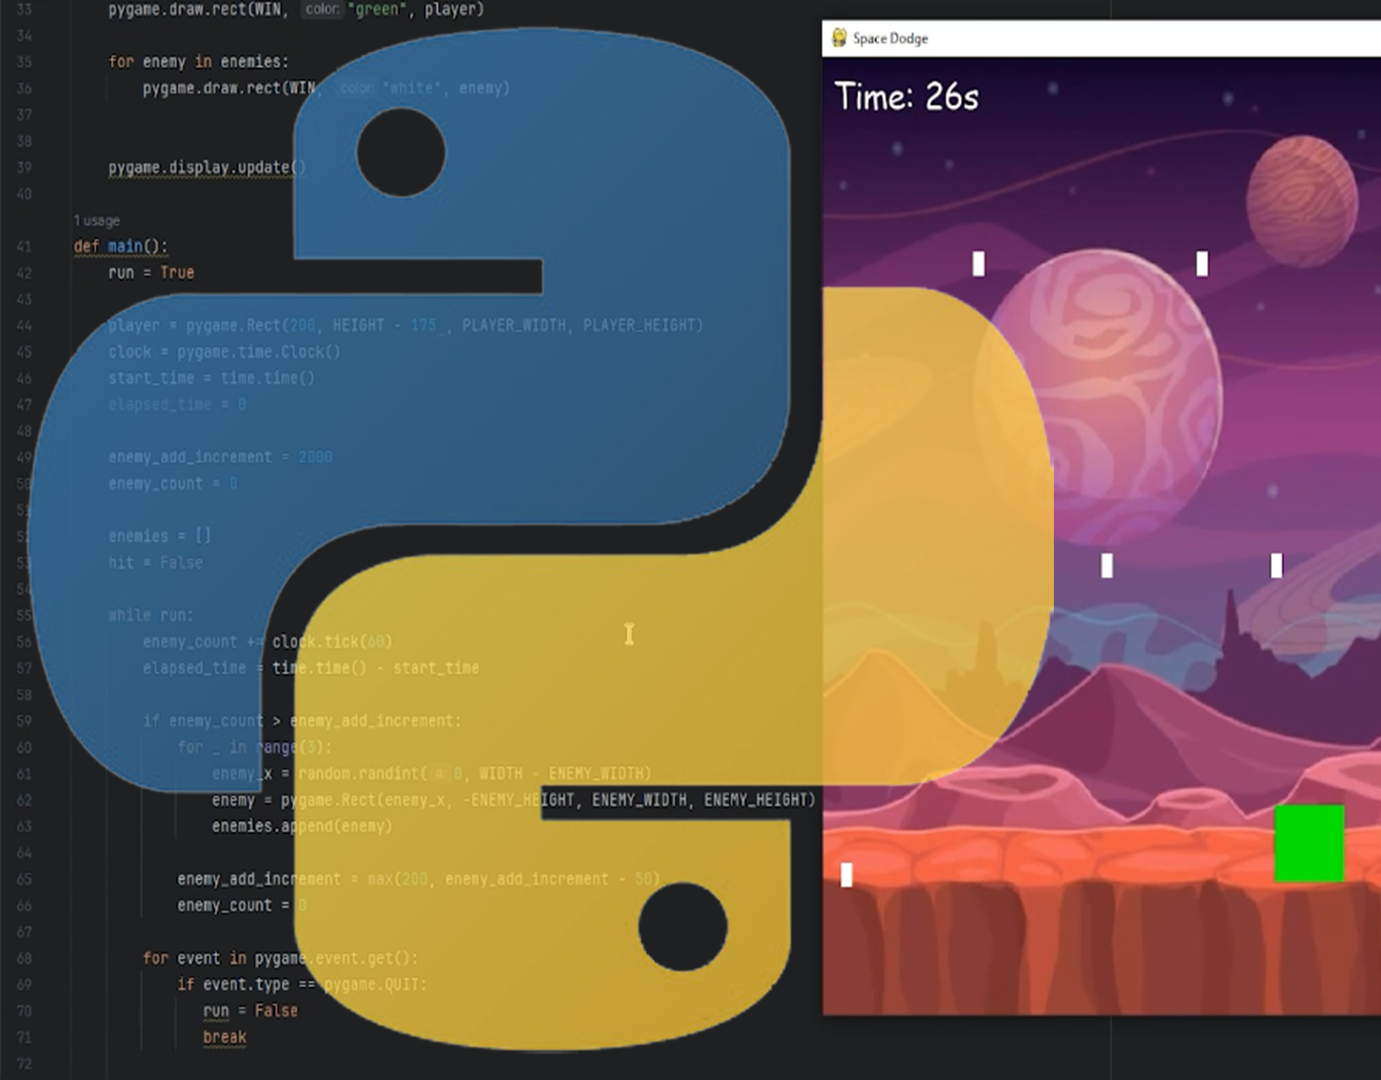Click "ENEMY_WIDTH, ENEMY_HEIGHT)" on line 62

click(703, 800)
